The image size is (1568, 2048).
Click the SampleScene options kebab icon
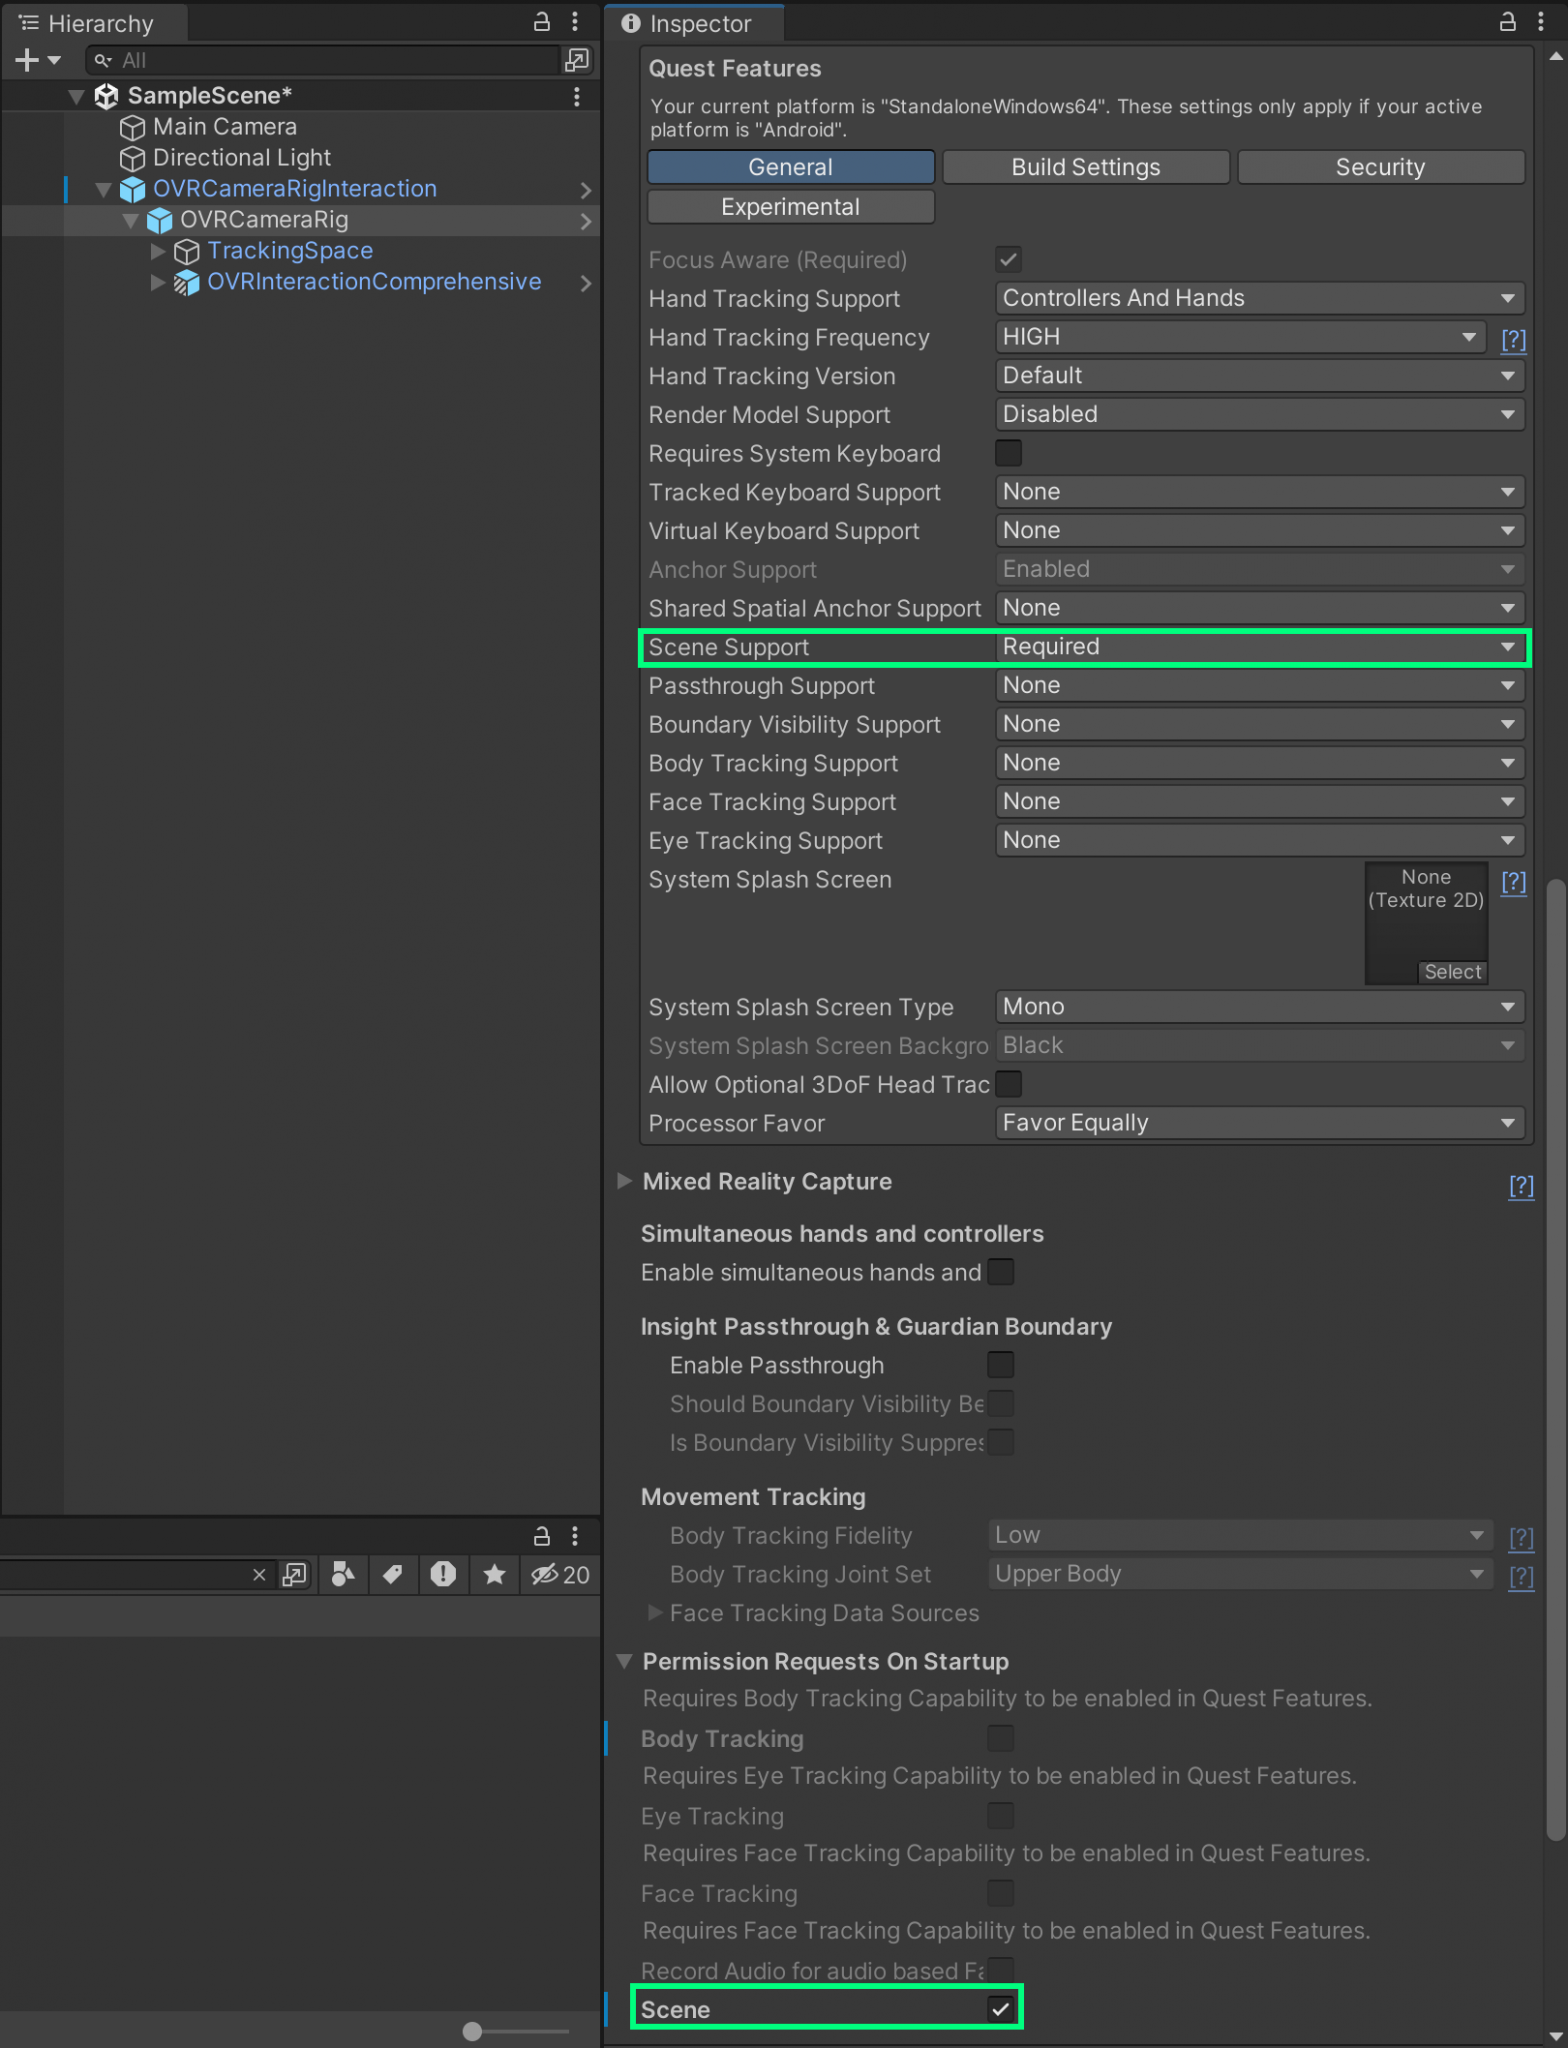(x=576, y=96)
